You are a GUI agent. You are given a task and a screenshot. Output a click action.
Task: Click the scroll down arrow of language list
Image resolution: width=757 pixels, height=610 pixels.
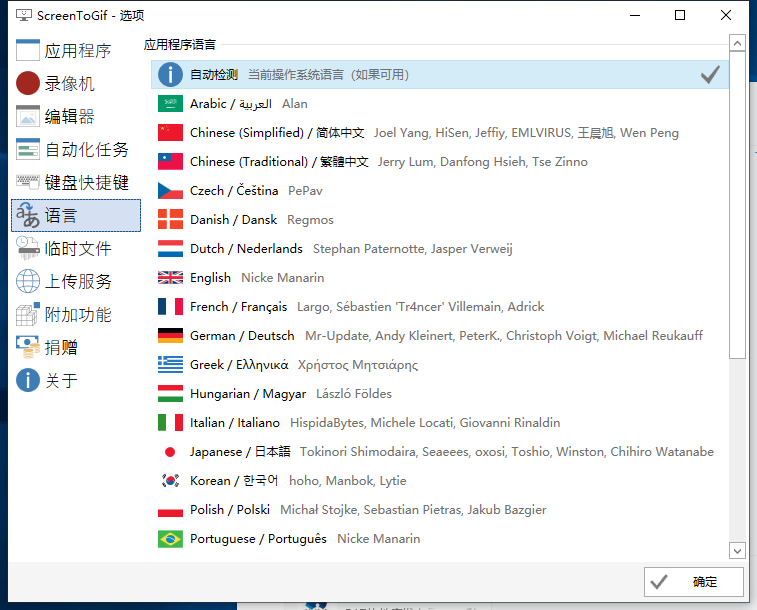click(737, 550)
